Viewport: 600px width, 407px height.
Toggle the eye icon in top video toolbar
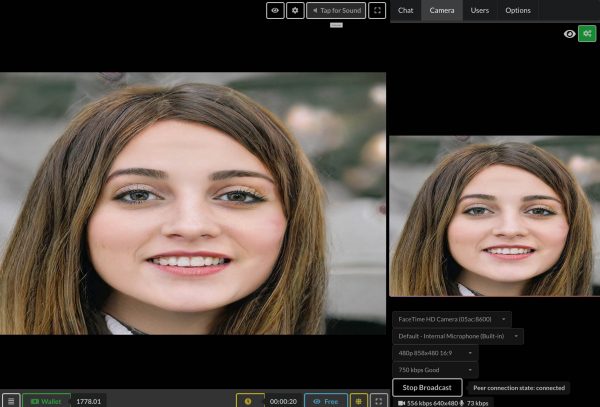pos(275,10)
